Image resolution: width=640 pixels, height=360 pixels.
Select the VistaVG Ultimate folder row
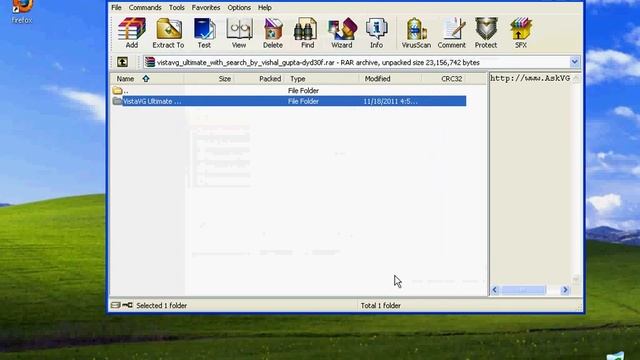(x=289, y=101)
